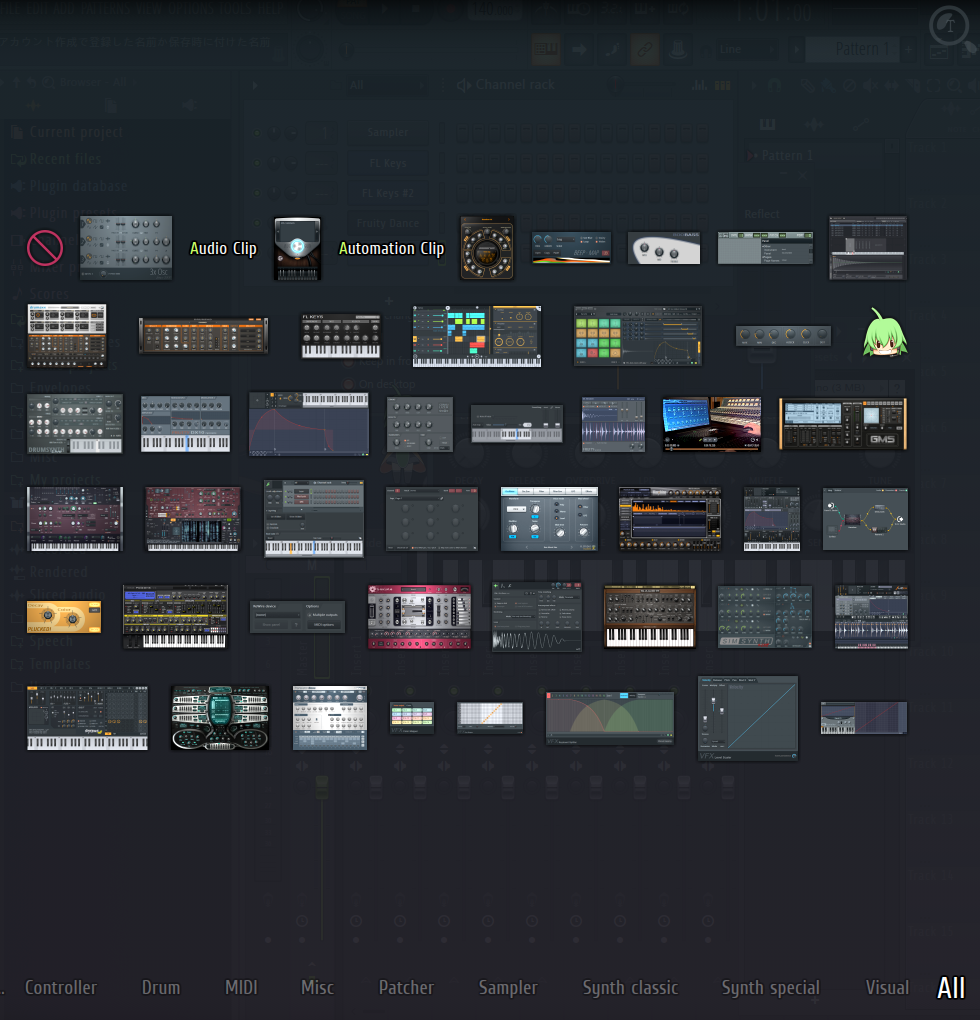Choose the orange Plucked! plugin
Viewport: 980px width, 1020px height.
(64, 617)
